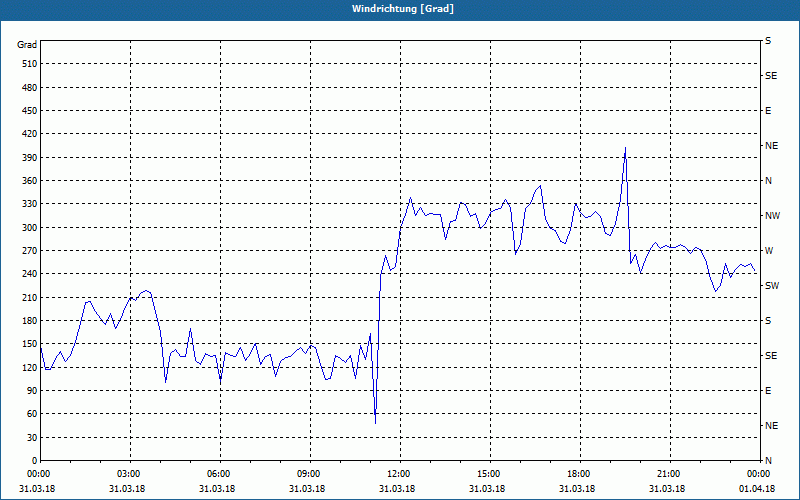Click the '03:00' time label
Viewport: 800px width, 500px height.
pos(130,473)
